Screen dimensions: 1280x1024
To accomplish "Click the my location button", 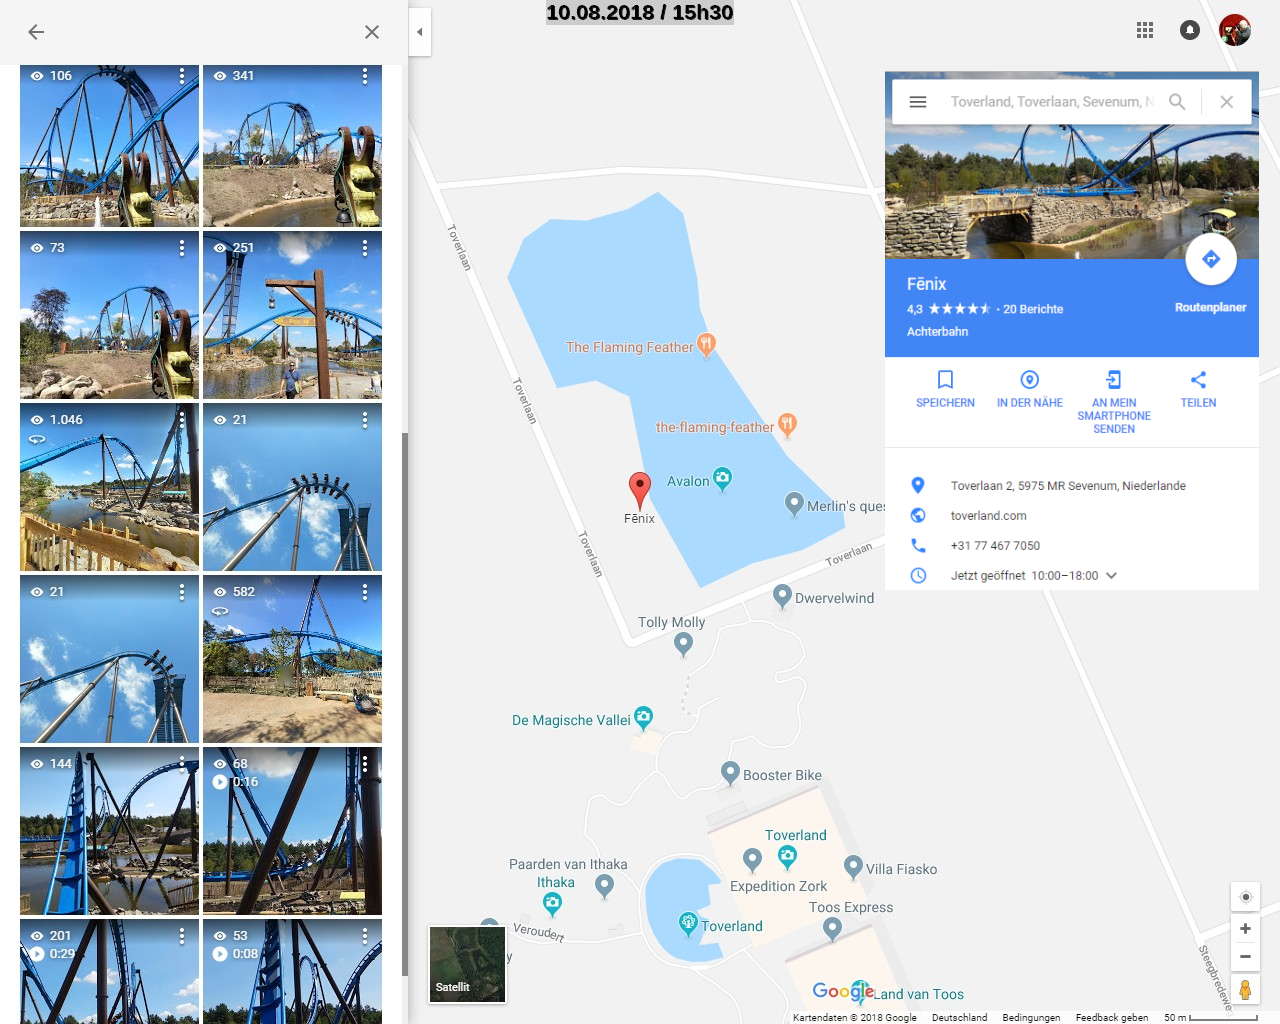I will (x=1245, y=896).
